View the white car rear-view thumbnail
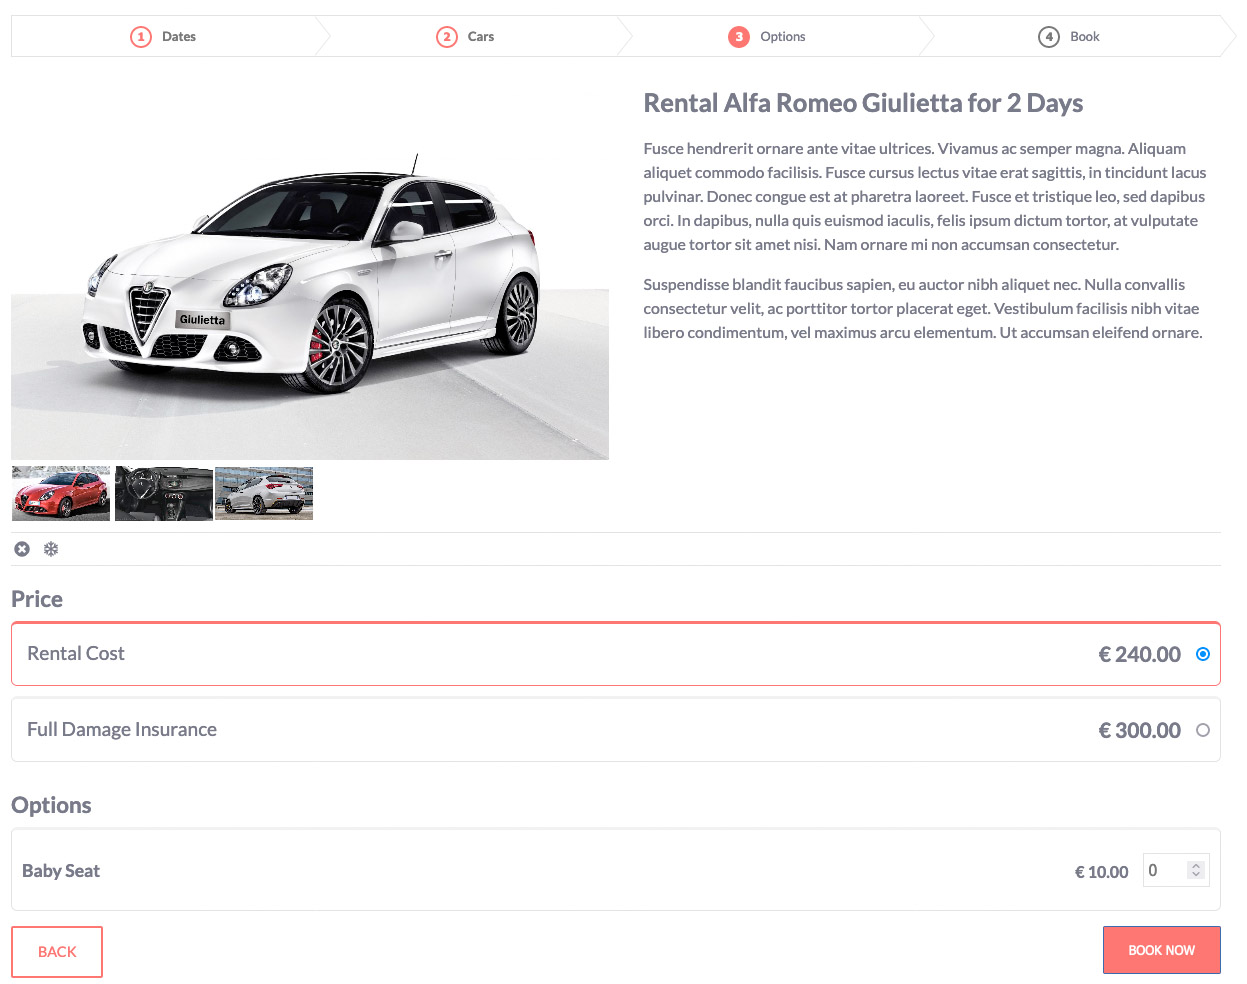This screenshot has height=984, width=1247. click(x=265, y=493)
